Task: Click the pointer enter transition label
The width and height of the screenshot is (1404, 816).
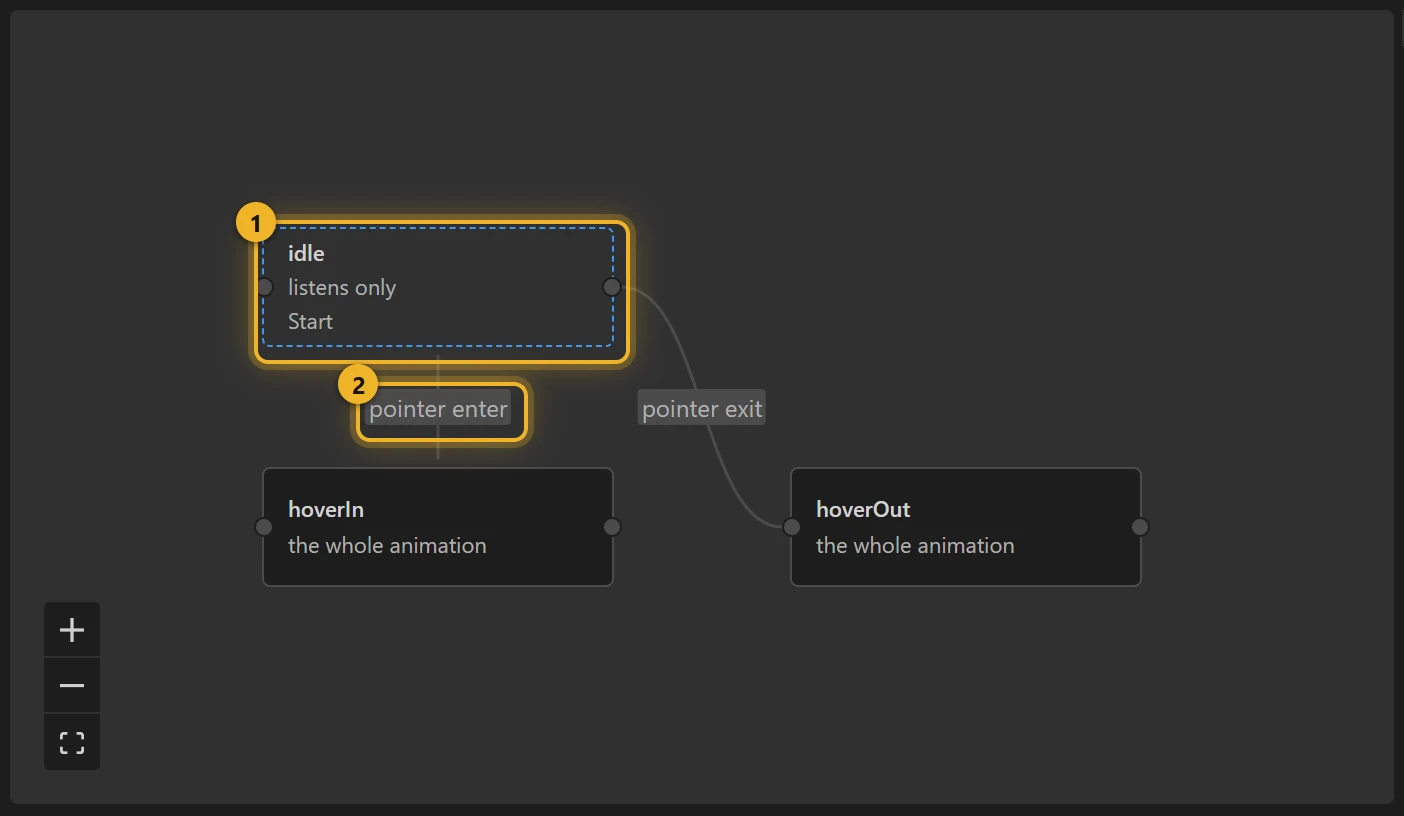Action: 439,408
